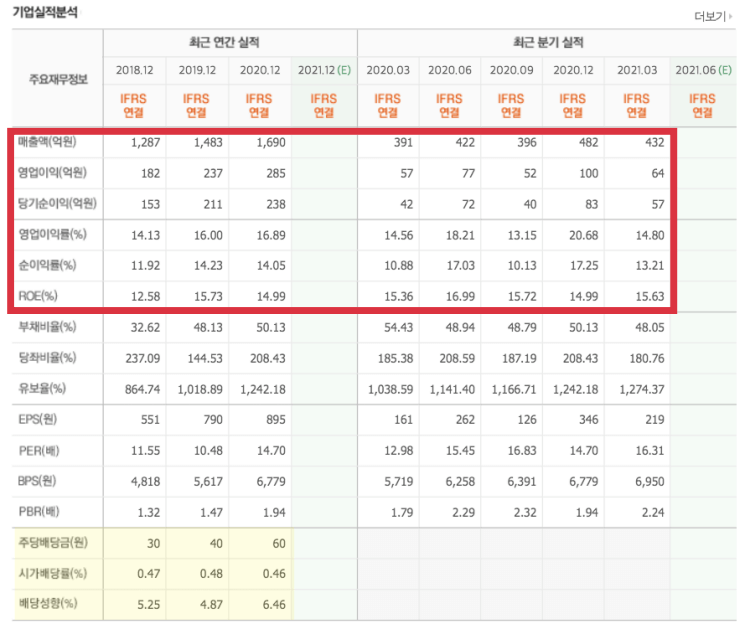750x629 pixels.
Task: Click the 순이익률(%) row label
Action: click(47, 265)
